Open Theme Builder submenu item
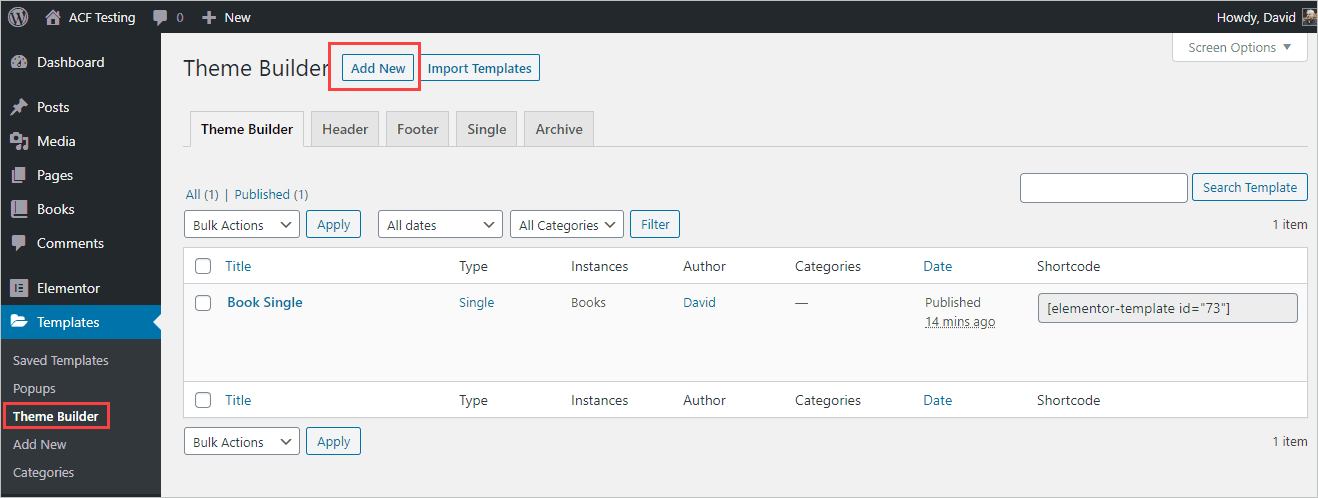The image size is (1318, 498). pos(56,416)
